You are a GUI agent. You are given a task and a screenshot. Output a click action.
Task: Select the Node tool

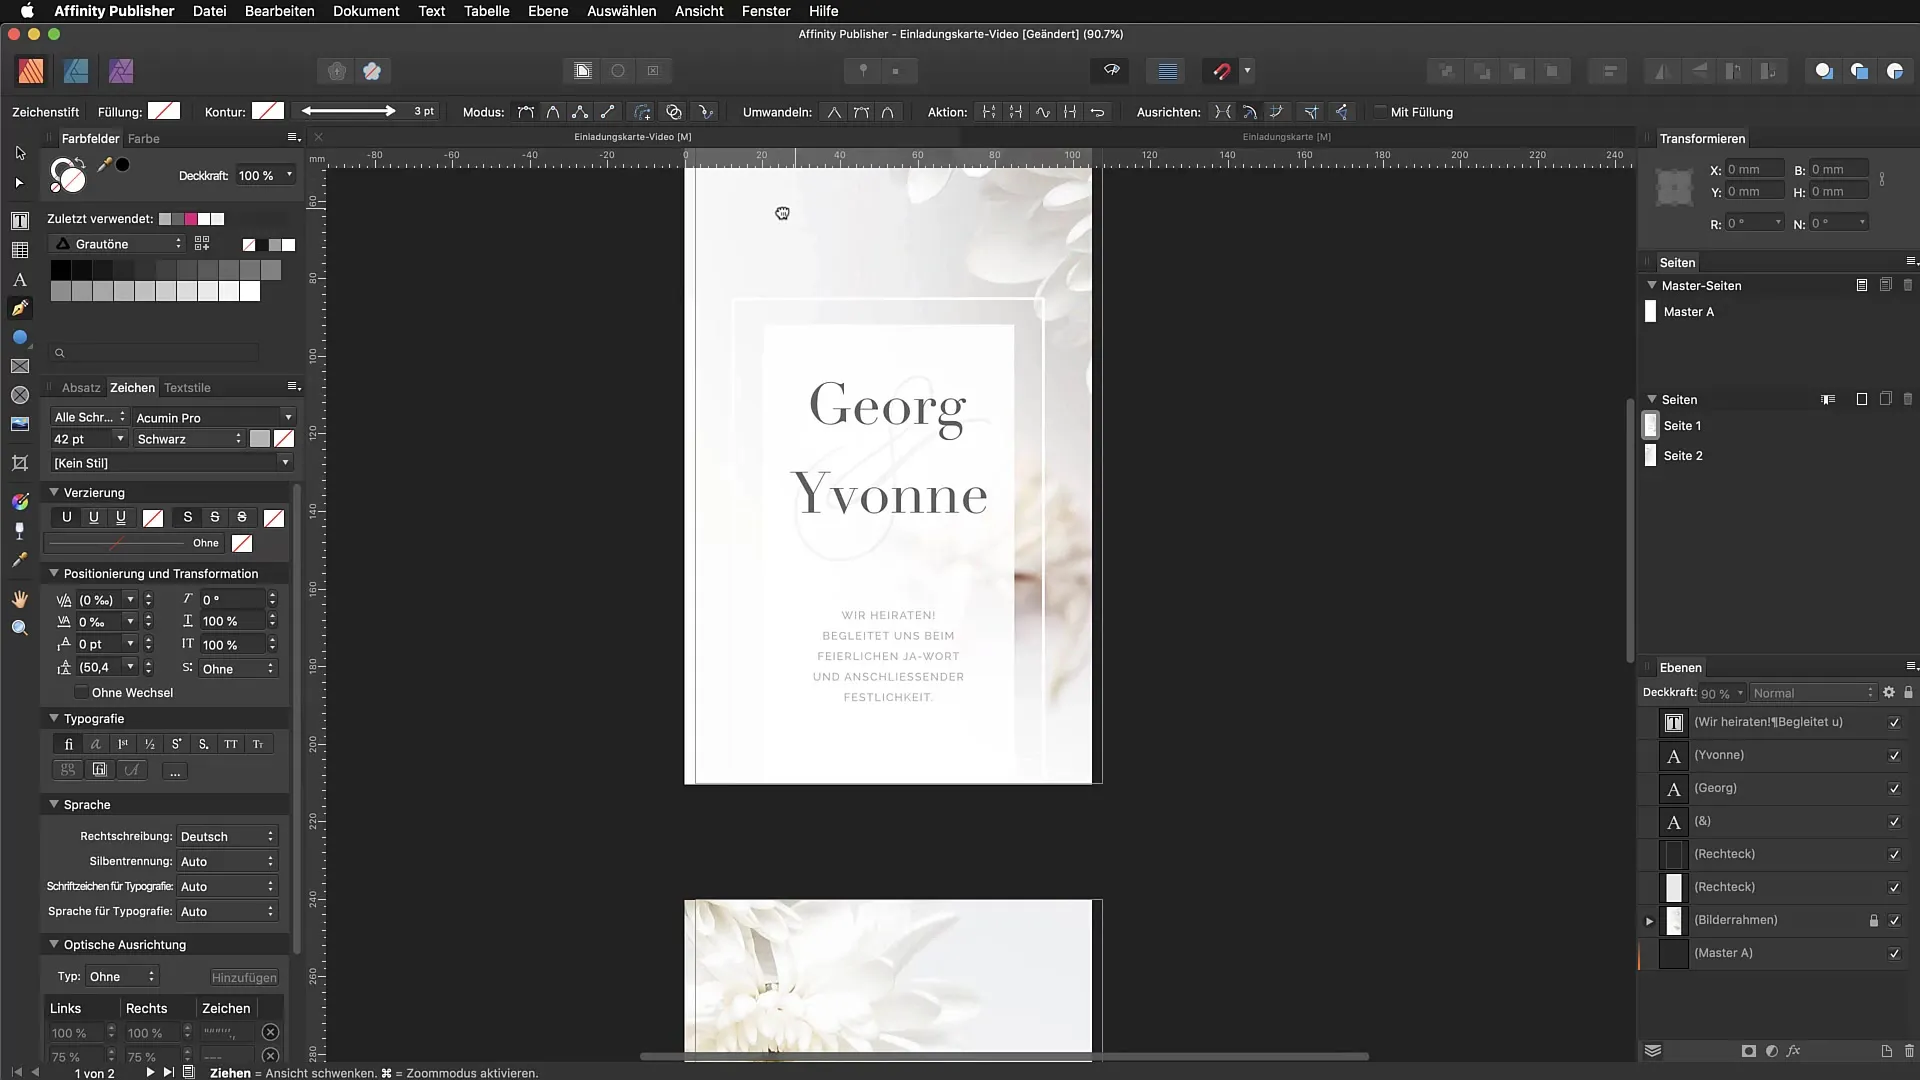(x=20, y=183)
